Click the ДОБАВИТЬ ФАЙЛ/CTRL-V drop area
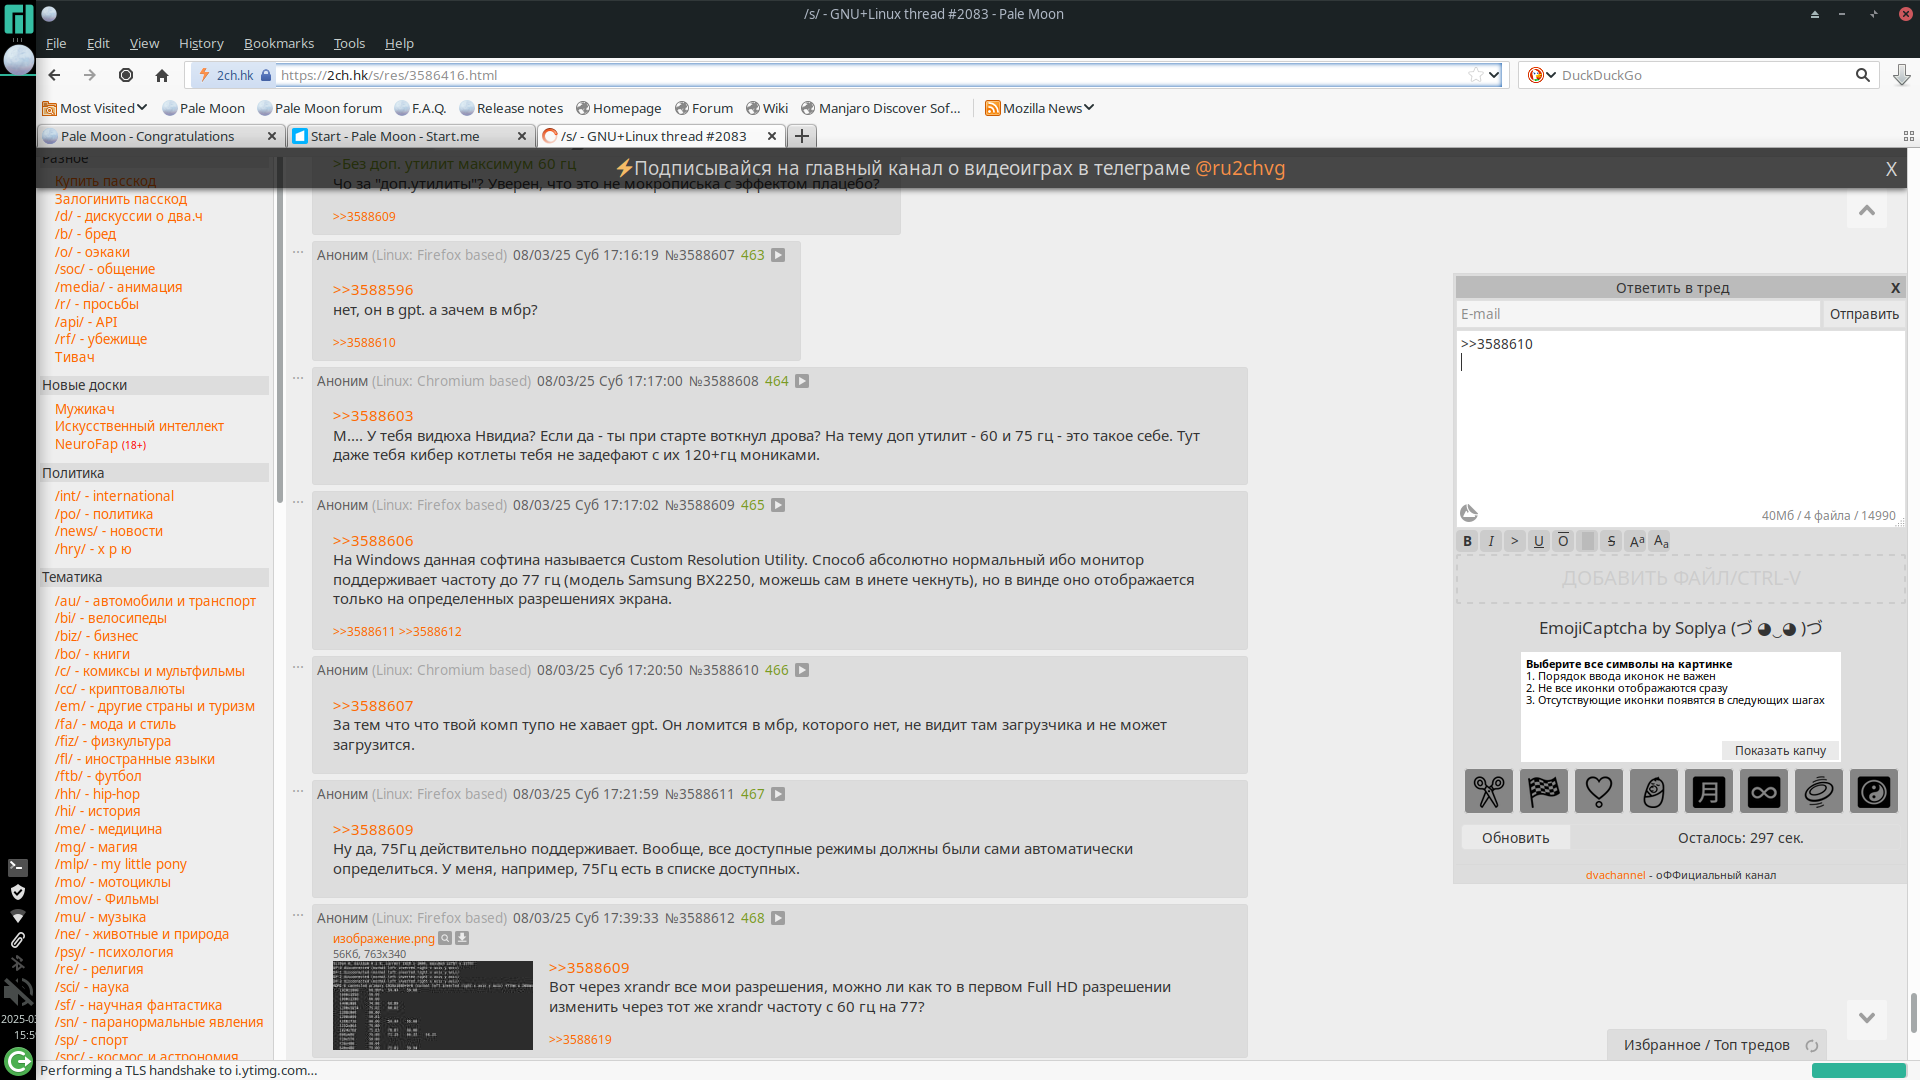This screenshot has height=1080, width=1920. click(1680, 579)
